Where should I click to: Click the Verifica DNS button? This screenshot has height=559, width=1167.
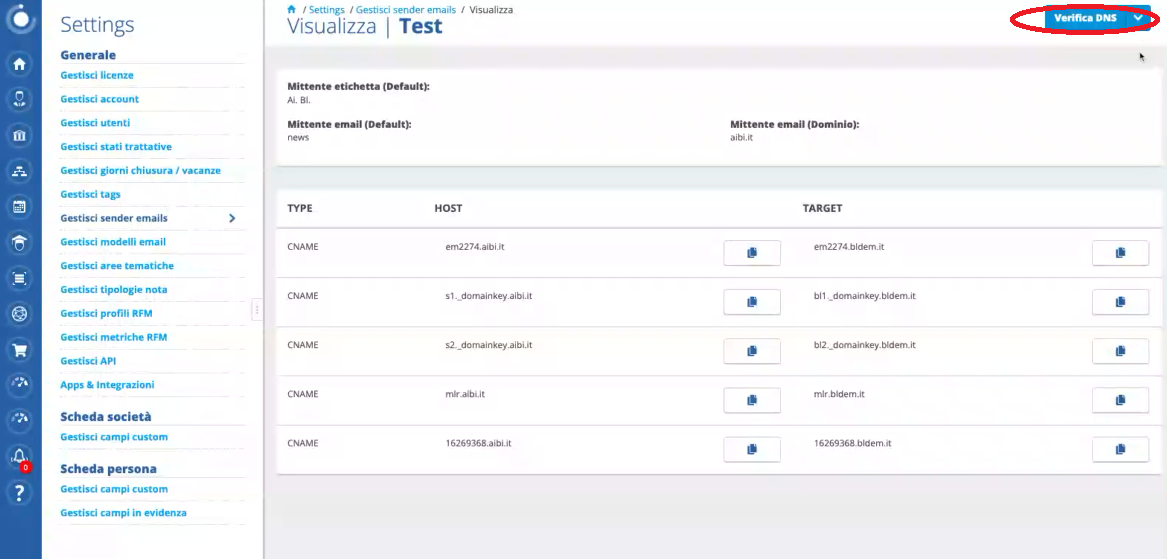1085,18
